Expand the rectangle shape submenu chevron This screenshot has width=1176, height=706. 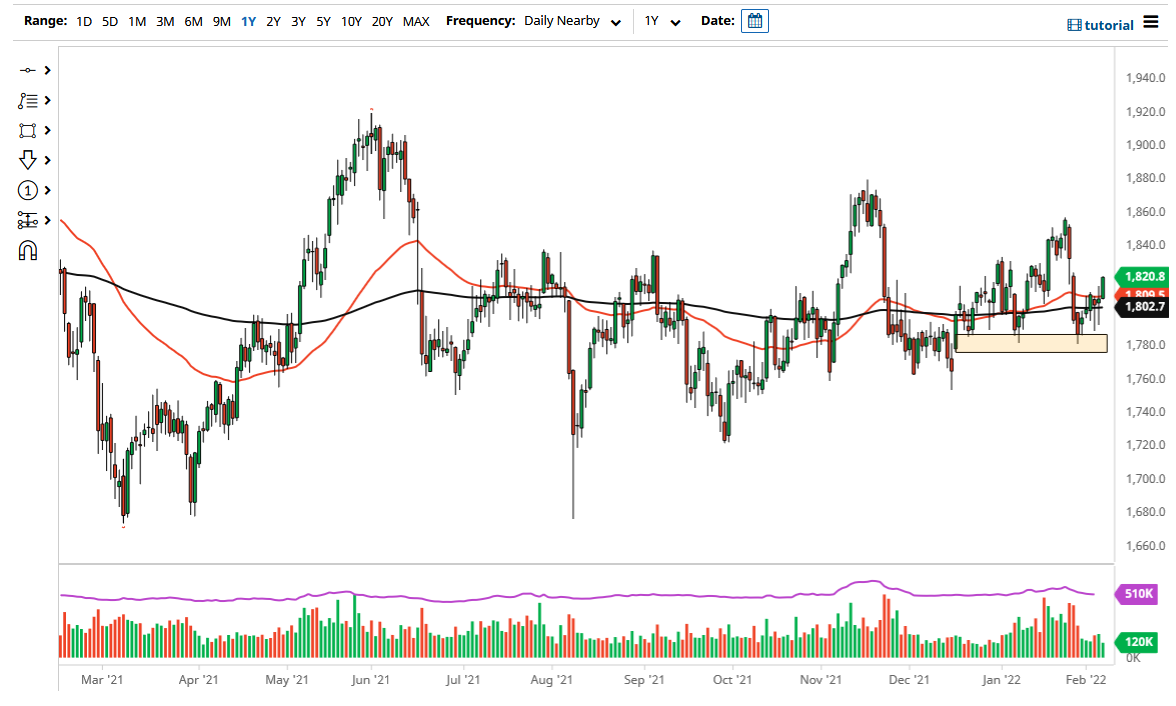[47, 131]
